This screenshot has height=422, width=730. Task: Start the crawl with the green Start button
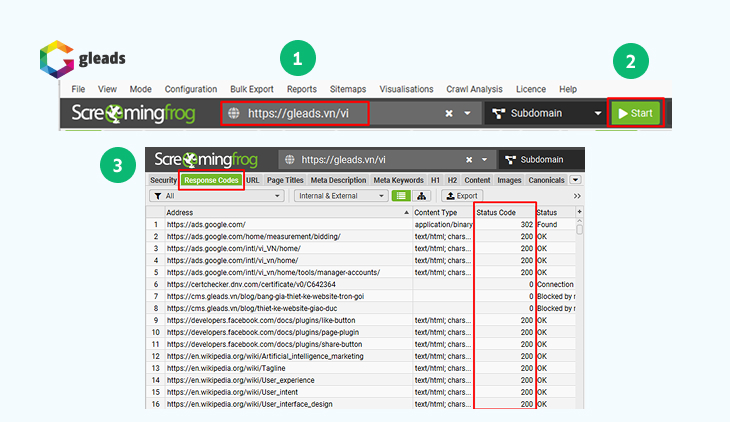635,113
